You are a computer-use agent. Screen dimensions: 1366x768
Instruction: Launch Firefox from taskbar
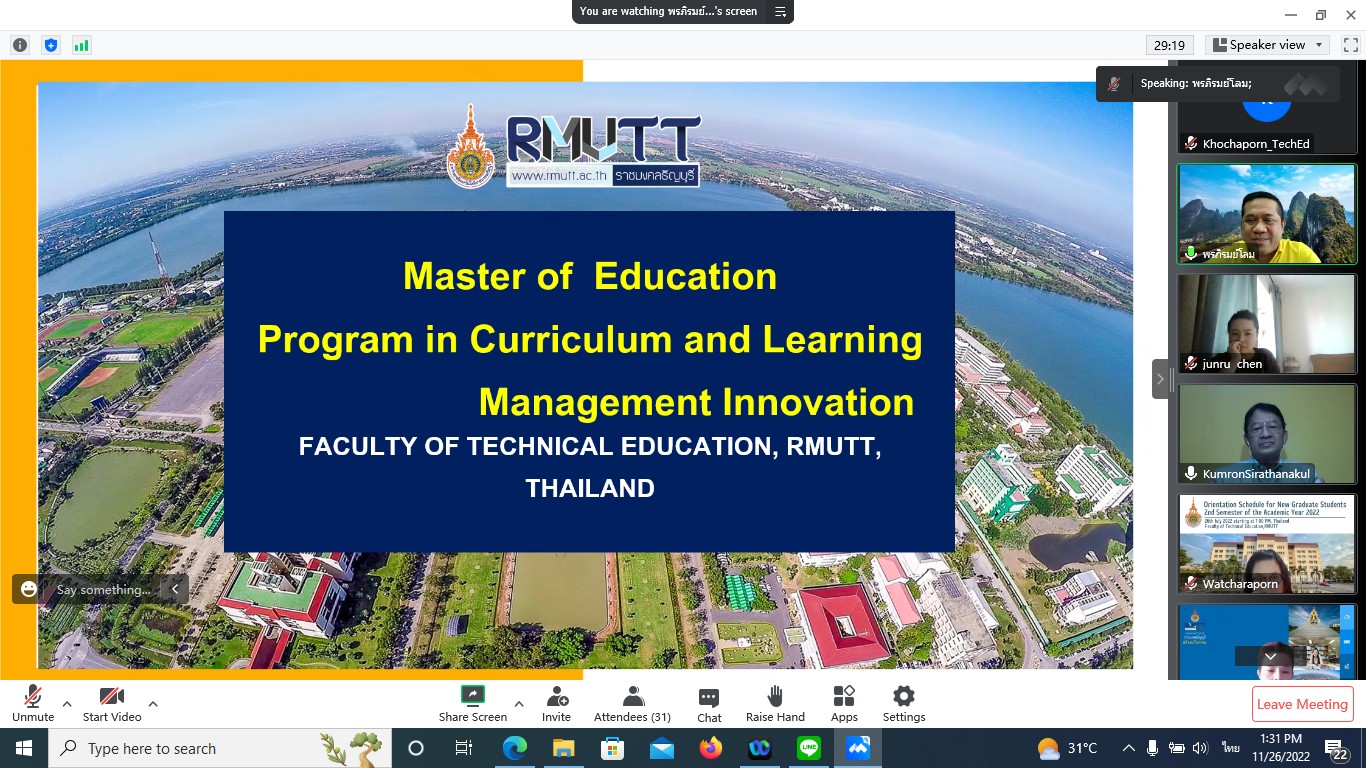tap(711, 748)
